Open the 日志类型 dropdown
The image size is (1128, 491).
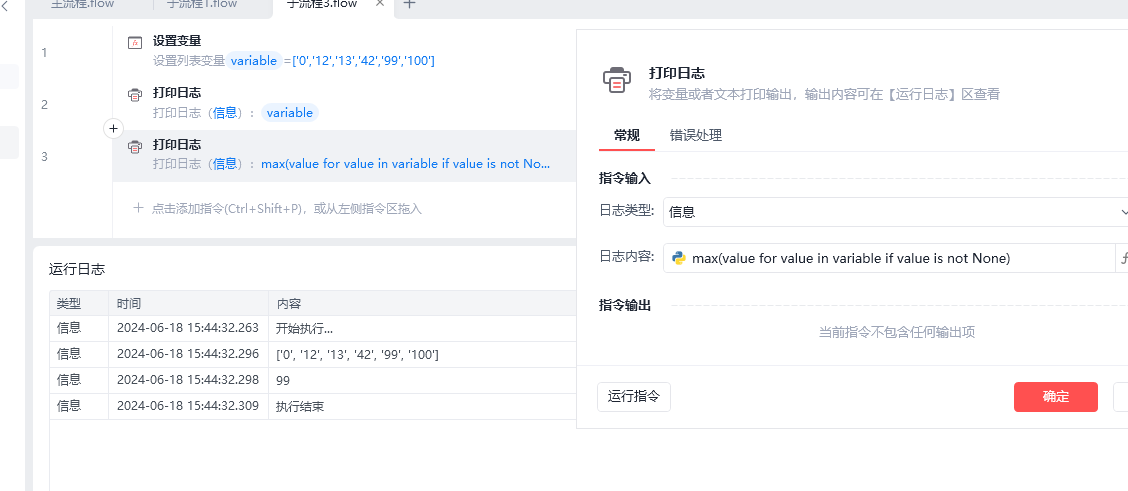(895, 211)
